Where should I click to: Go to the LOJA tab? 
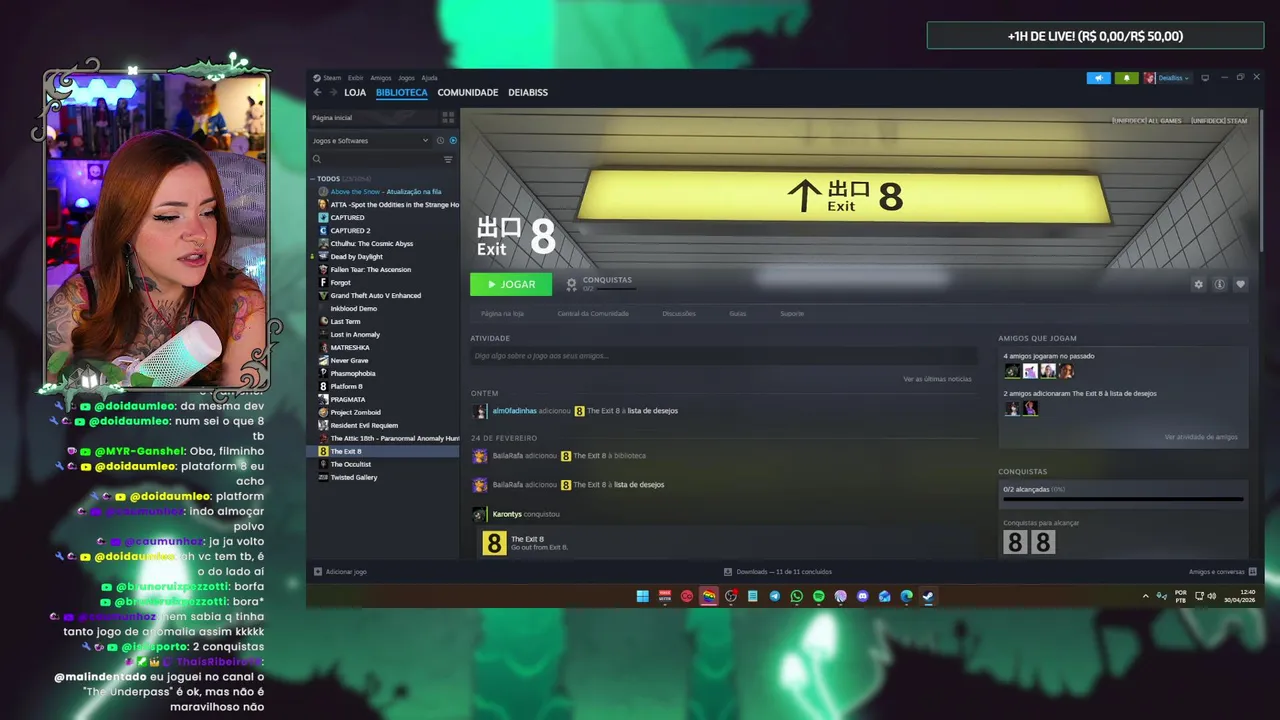(x=355, y=92)
